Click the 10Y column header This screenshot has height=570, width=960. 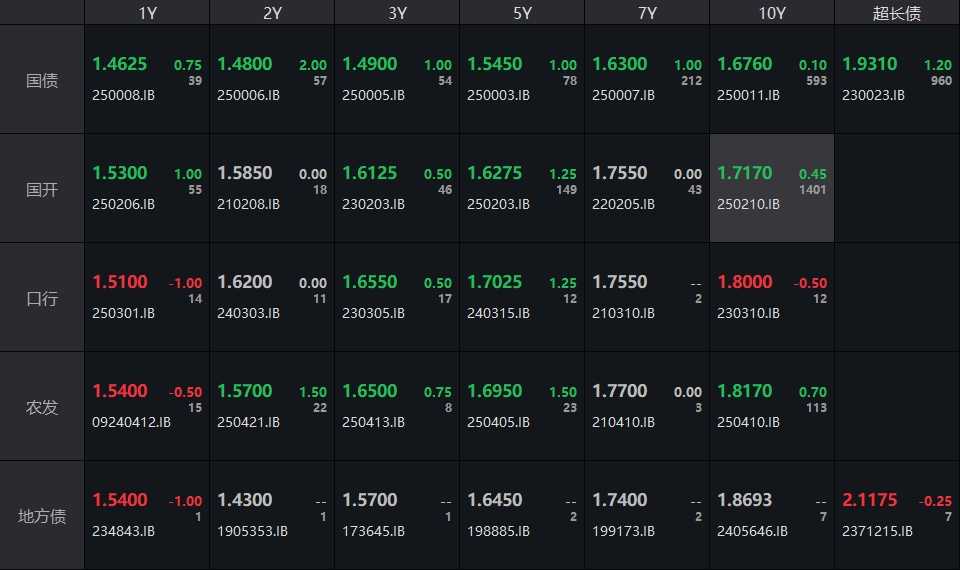point(772,13)
